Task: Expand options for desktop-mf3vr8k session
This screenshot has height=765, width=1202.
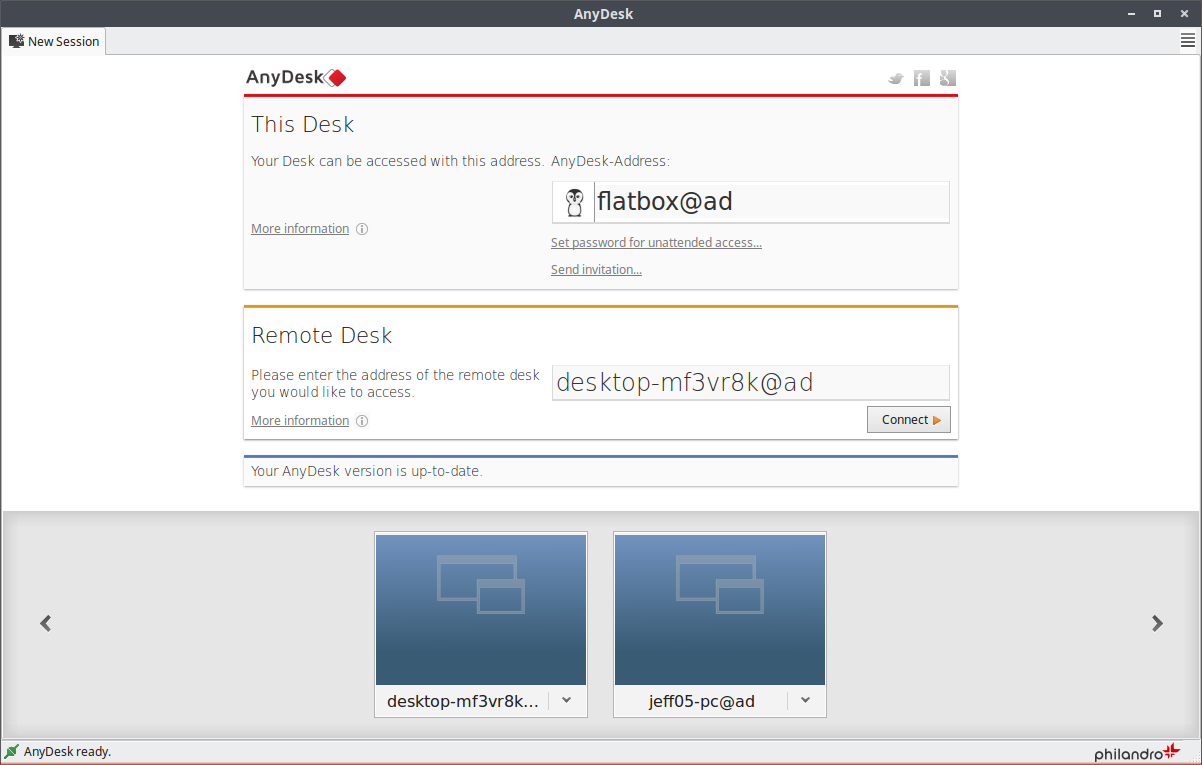Action: coord(566,701)
